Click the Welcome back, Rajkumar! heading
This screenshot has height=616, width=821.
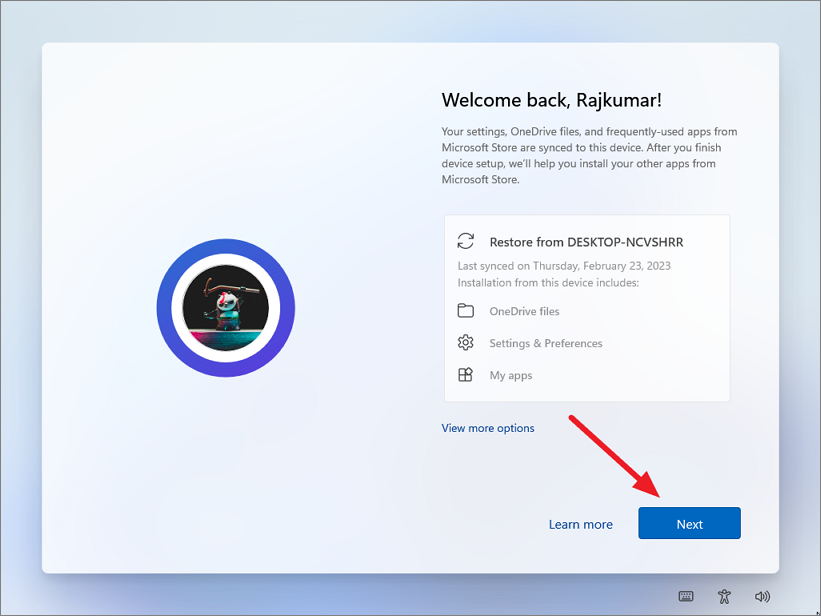click(x=552, y=100)
